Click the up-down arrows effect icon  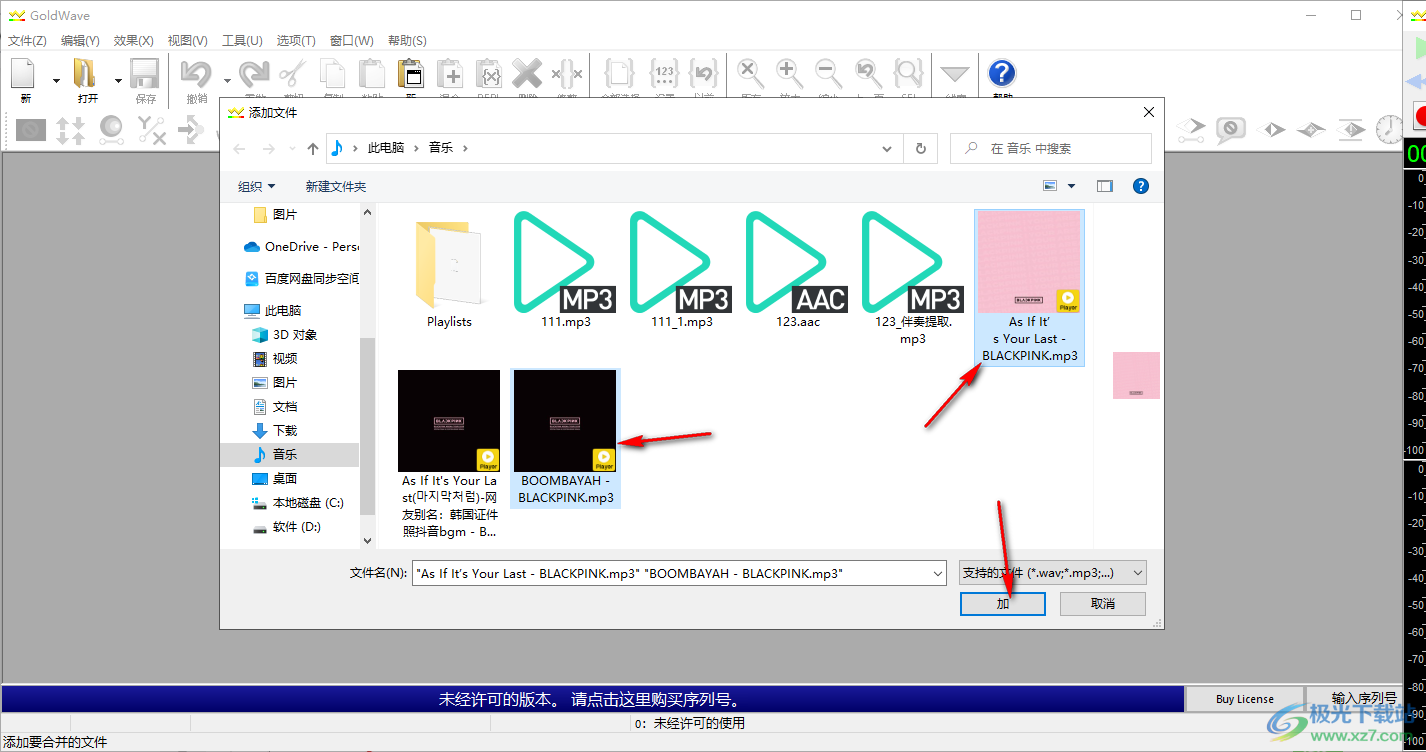[x=70, y=129]
